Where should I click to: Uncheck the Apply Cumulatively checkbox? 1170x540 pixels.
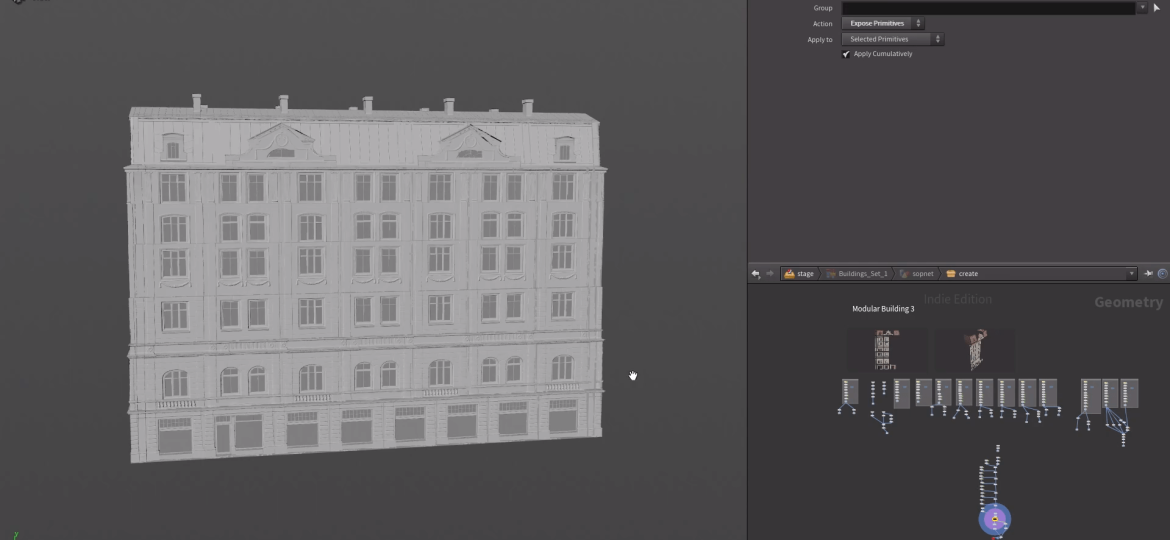tap(846, 54)
